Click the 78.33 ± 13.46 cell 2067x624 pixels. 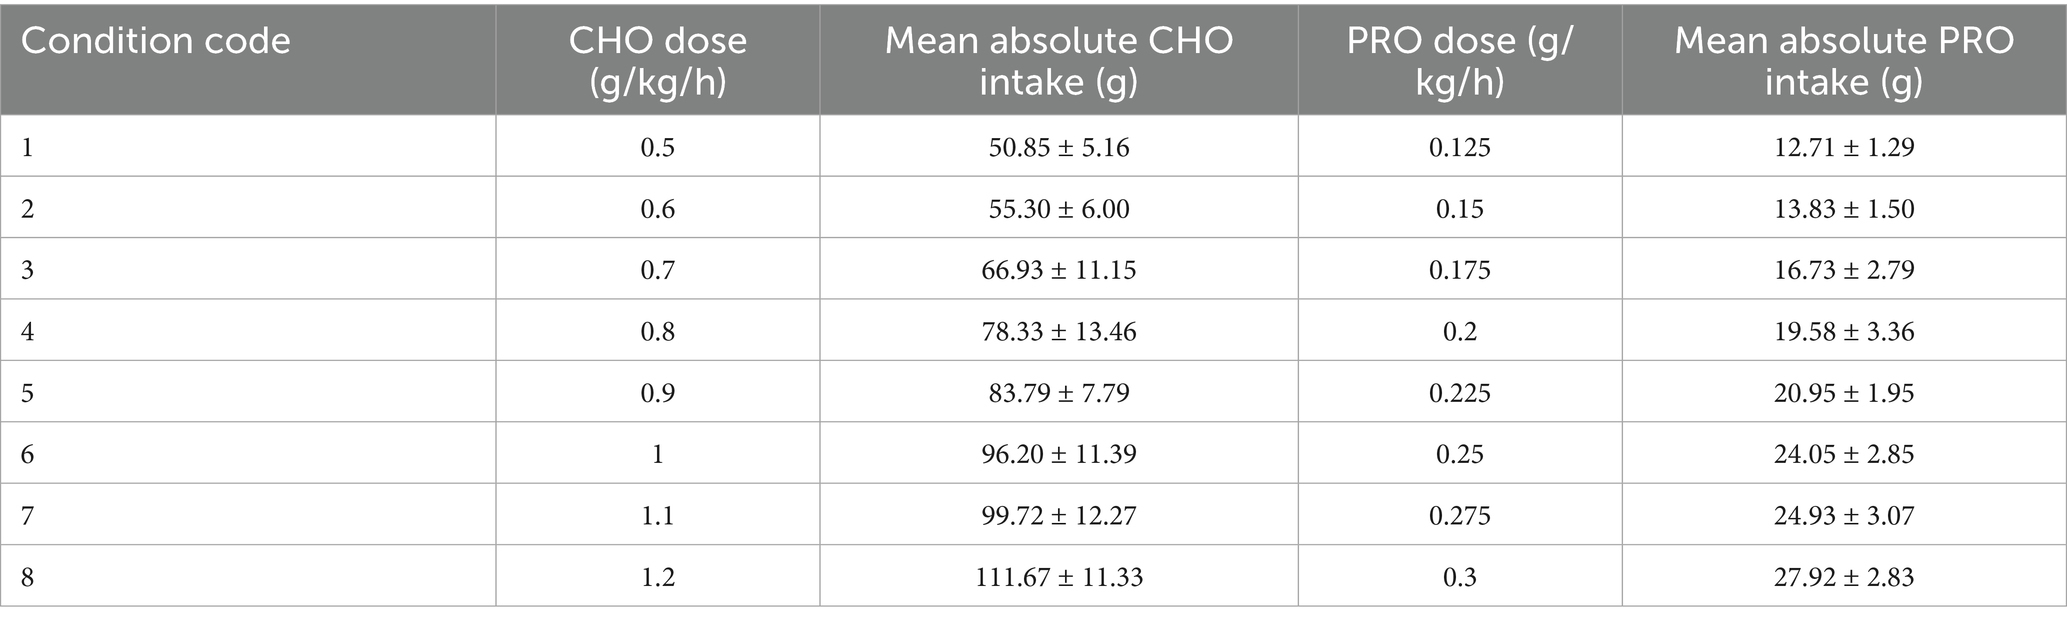[x=1058, y=331]
